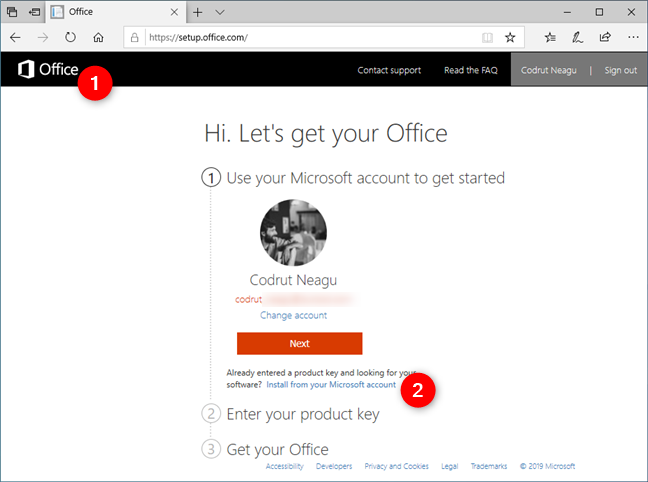This screenshot has width=648, height=482.
Task: Add this page to favorites star
Action: pos(510,37)
